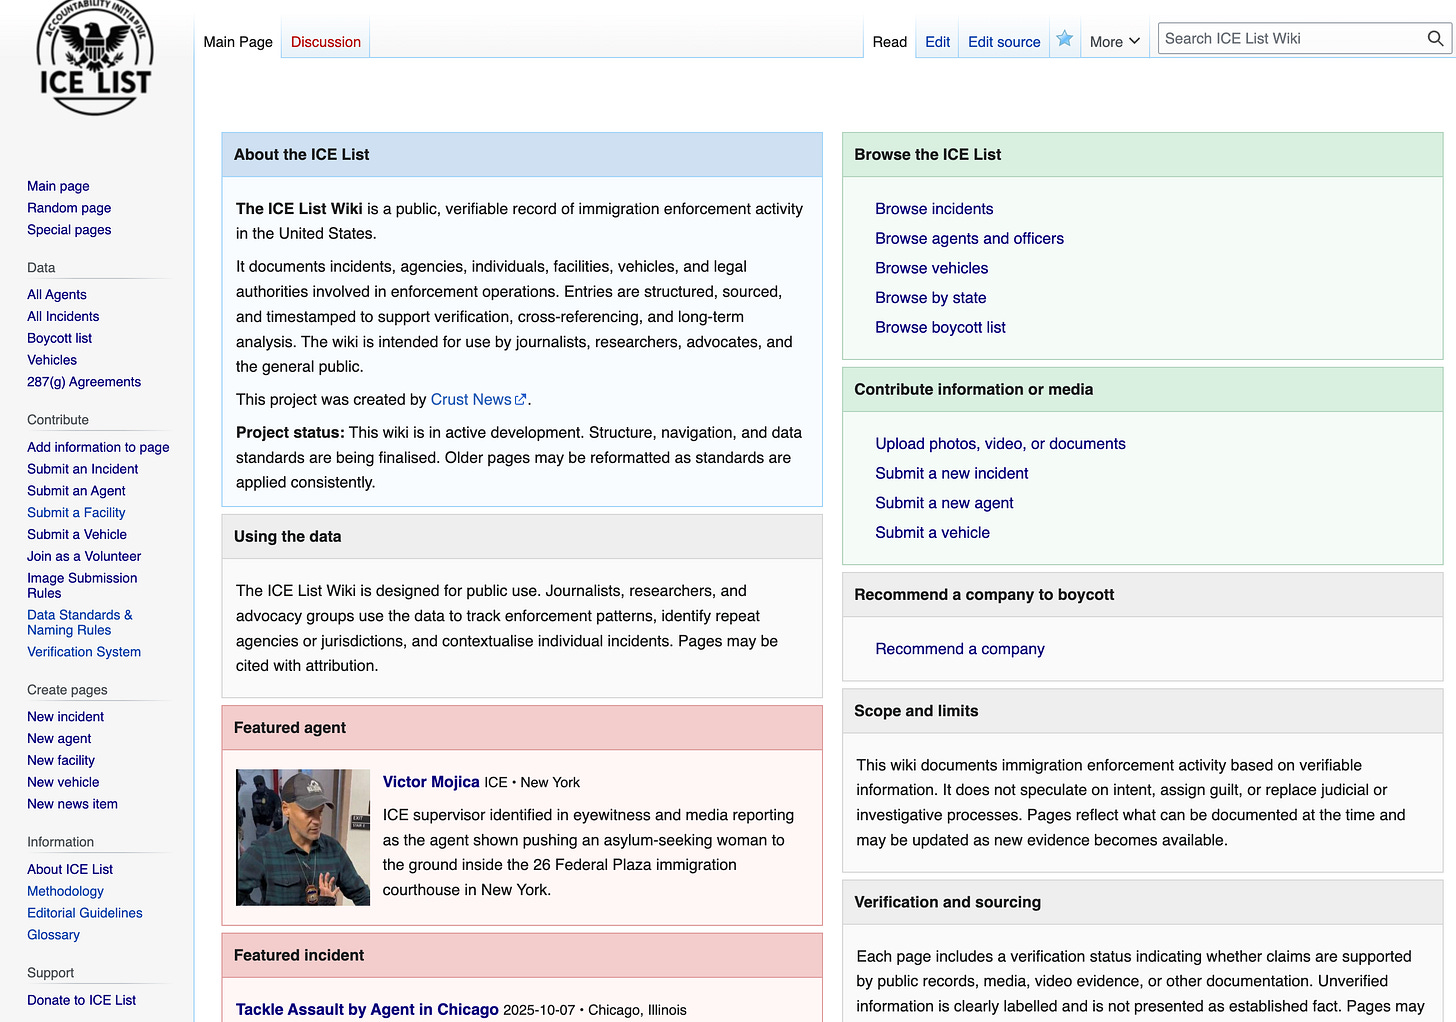Open Boycott list in sidebar

click(59, 339)
